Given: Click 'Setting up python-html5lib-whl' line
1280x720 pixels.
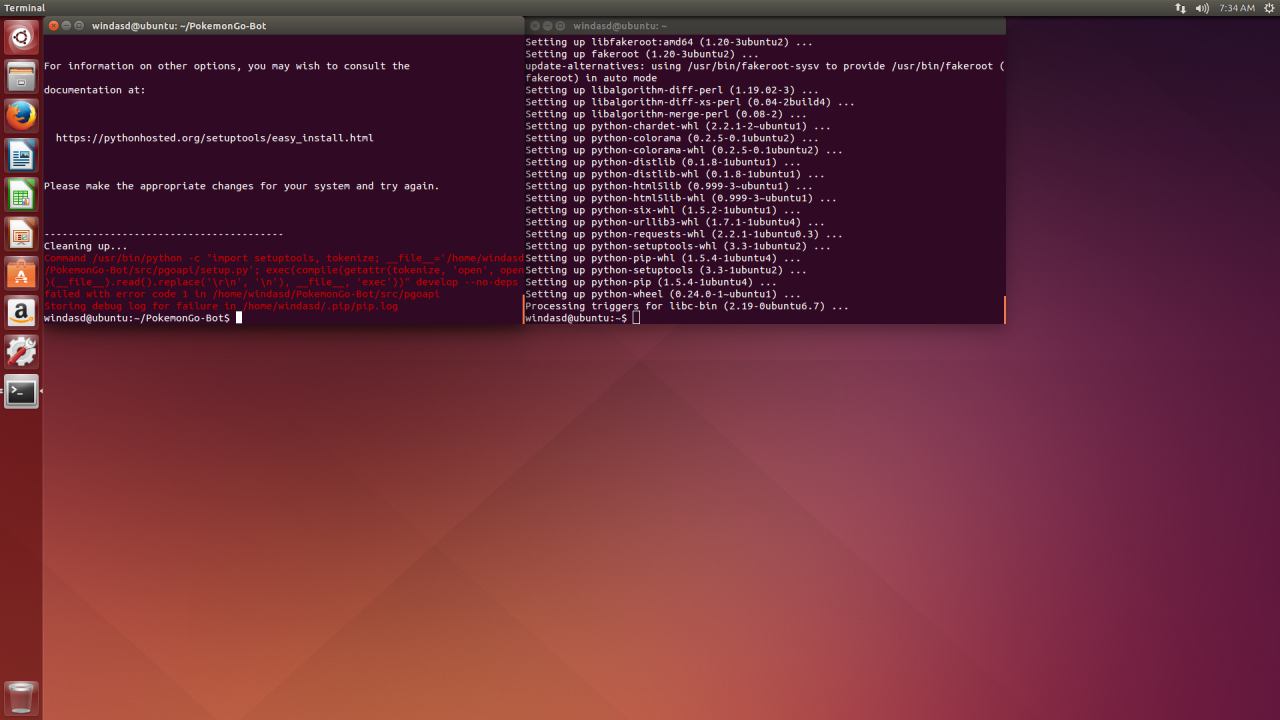Looking at the screenshot, I should 681,198.
